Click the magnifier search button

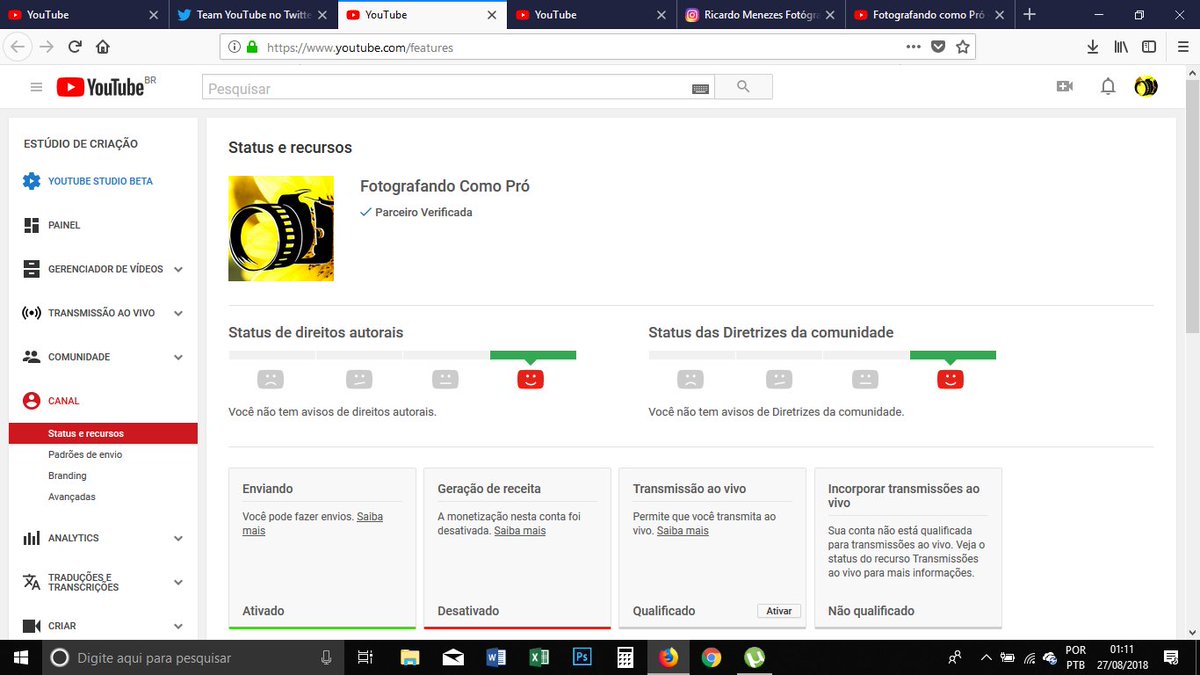743,87
